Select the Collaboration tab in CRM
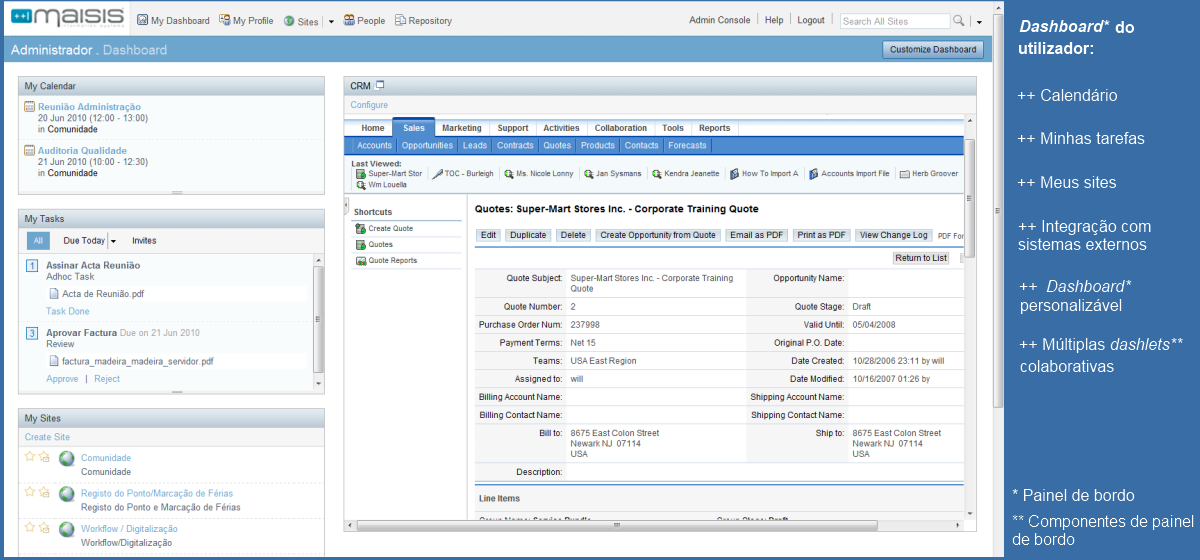The width and height of the screenshot is (1200, 560). 621,128
